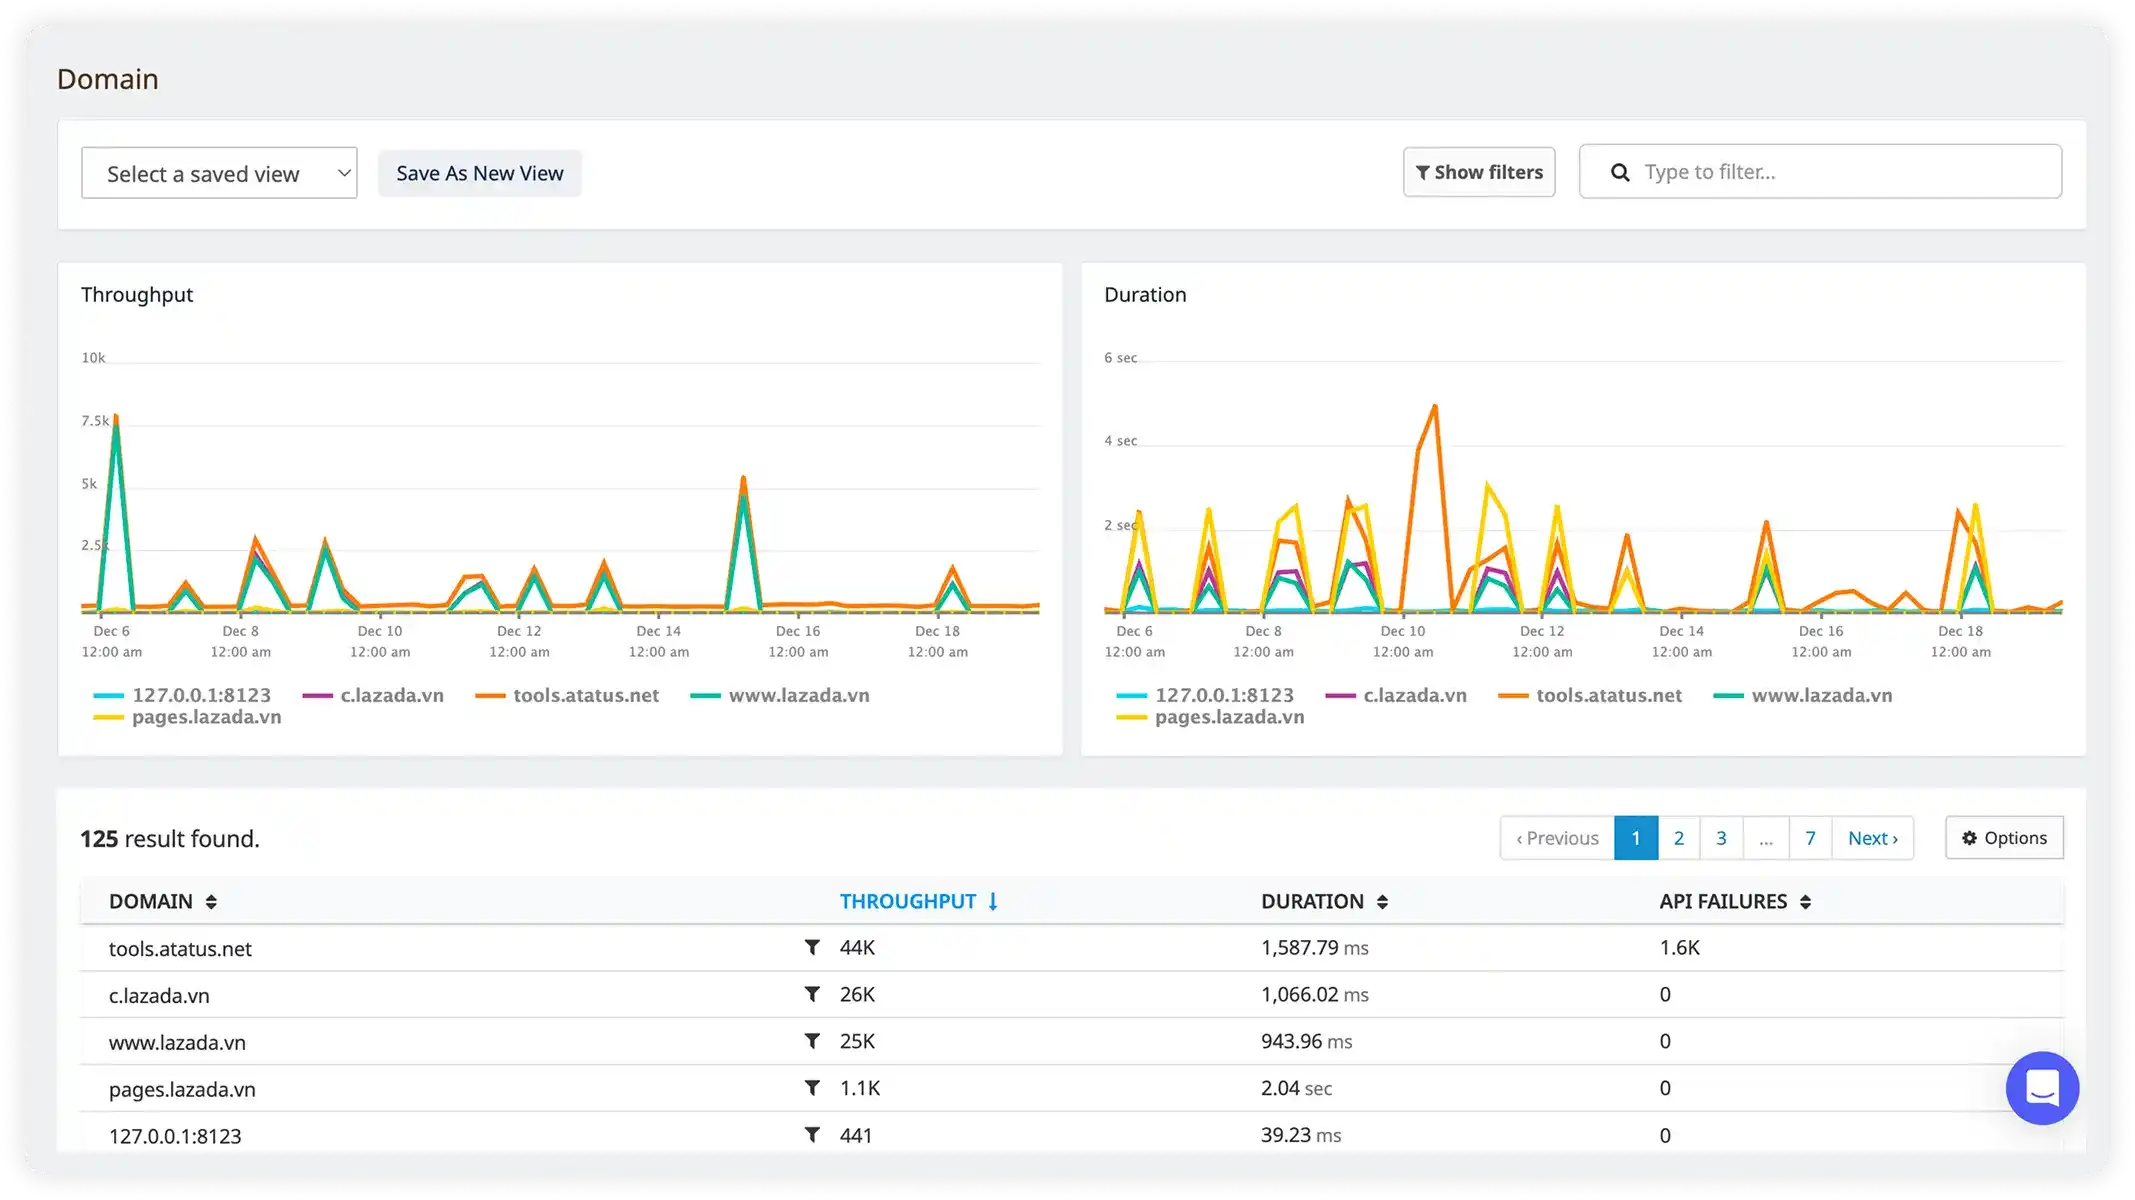
Task: Click filter icon in 127.0.0.1:8123 row
Action: (x=812, y=1135)
